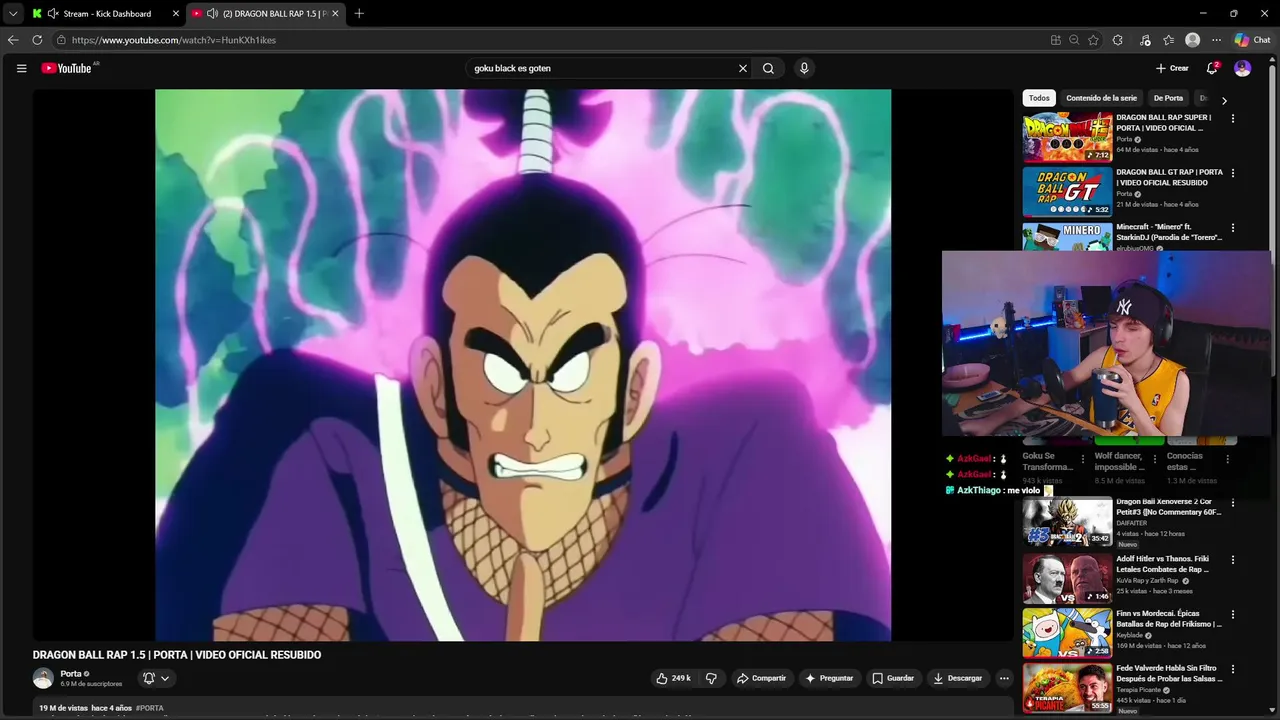The width and height of the screenshot is (1280, 720).
Task: Start voice search with the microphone
Action: coord(804,68)
